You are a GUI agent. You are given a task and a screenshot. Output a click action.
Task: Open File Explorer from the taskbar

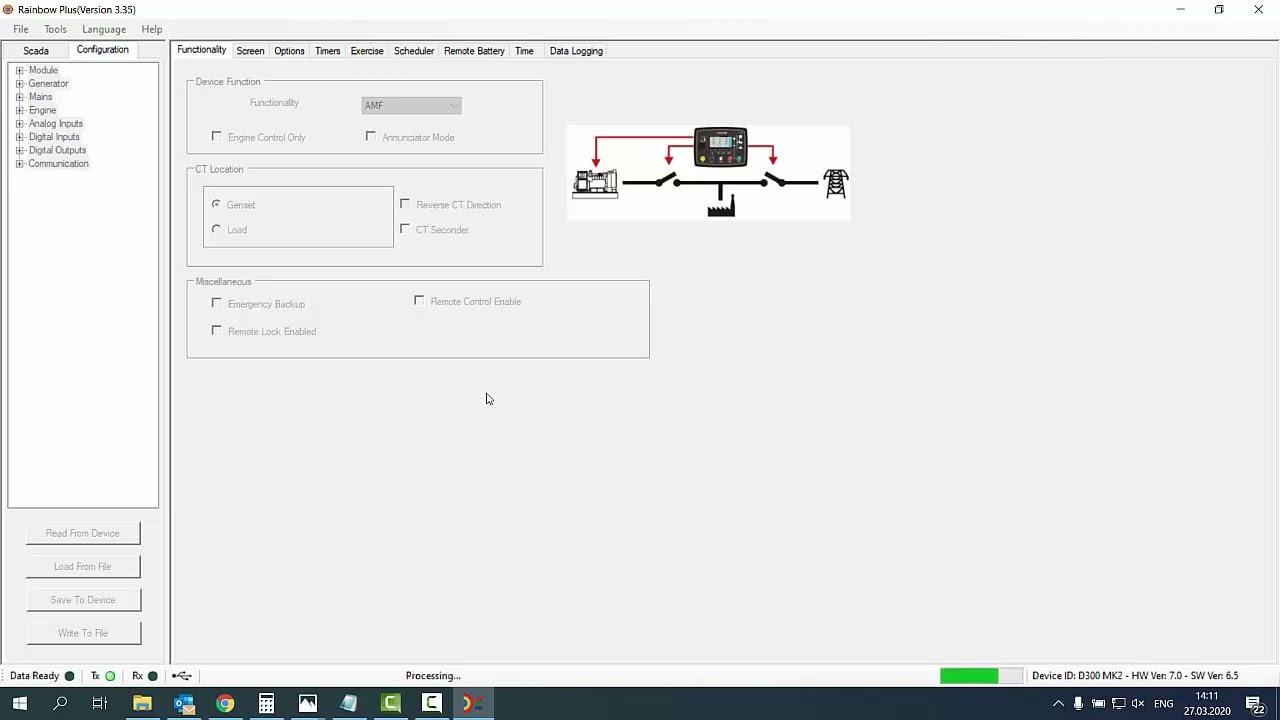pyautogui.click(x=142, y=704)
